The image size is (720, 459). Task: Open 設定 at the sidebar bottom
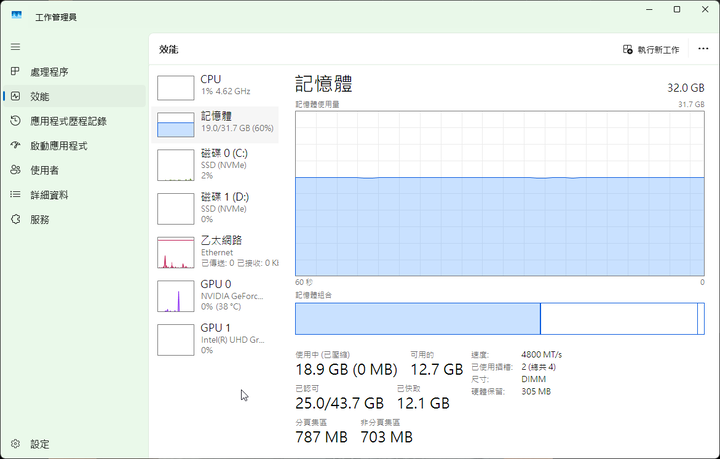pyautogui.click(x=74, y=444)
